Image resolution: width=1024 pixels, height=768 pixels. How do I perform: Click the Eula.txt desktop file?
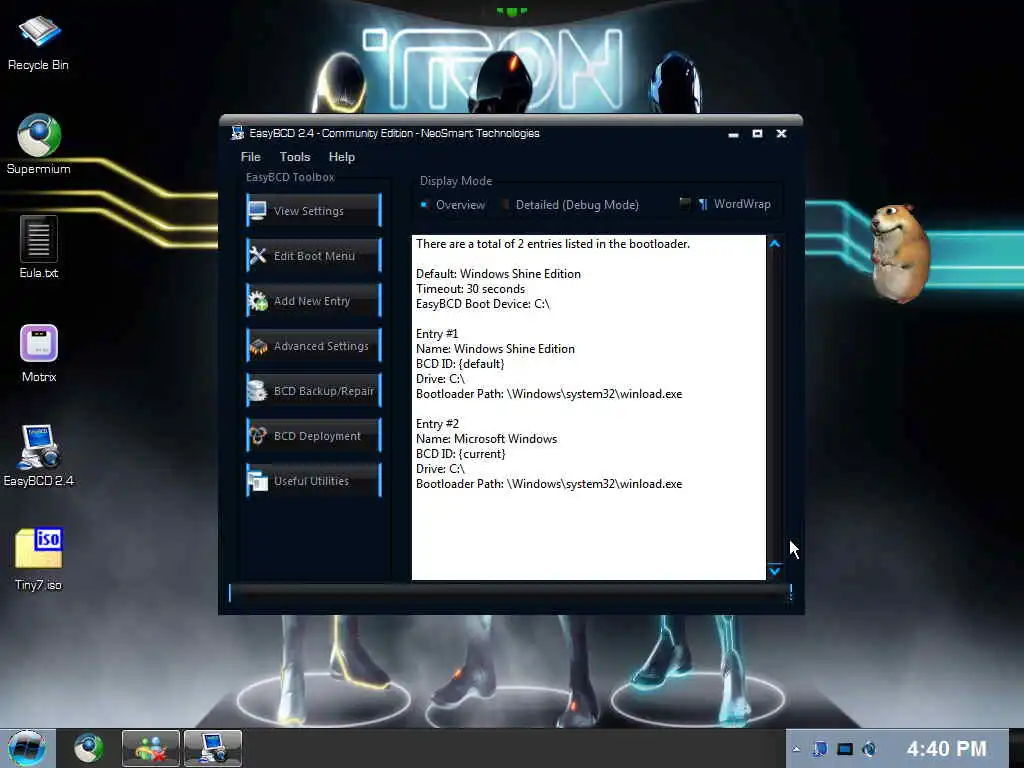[x=39, y=247]
